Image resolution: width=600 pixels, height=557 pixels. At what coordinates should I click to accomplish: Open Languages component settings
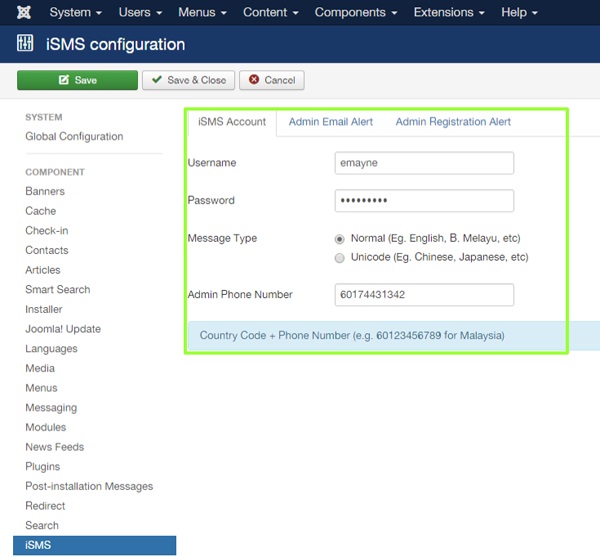(51, 349)
